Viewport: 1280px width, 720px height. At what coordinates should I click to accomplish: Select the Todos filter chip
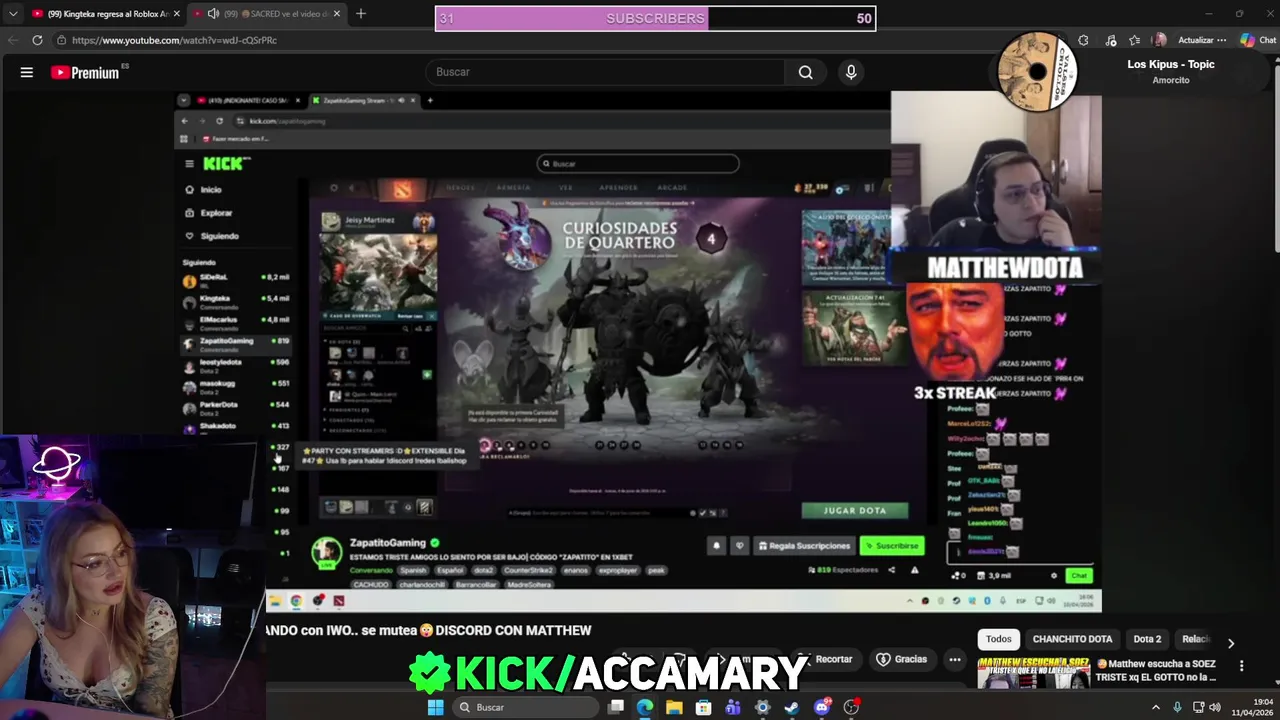[999, 639]
